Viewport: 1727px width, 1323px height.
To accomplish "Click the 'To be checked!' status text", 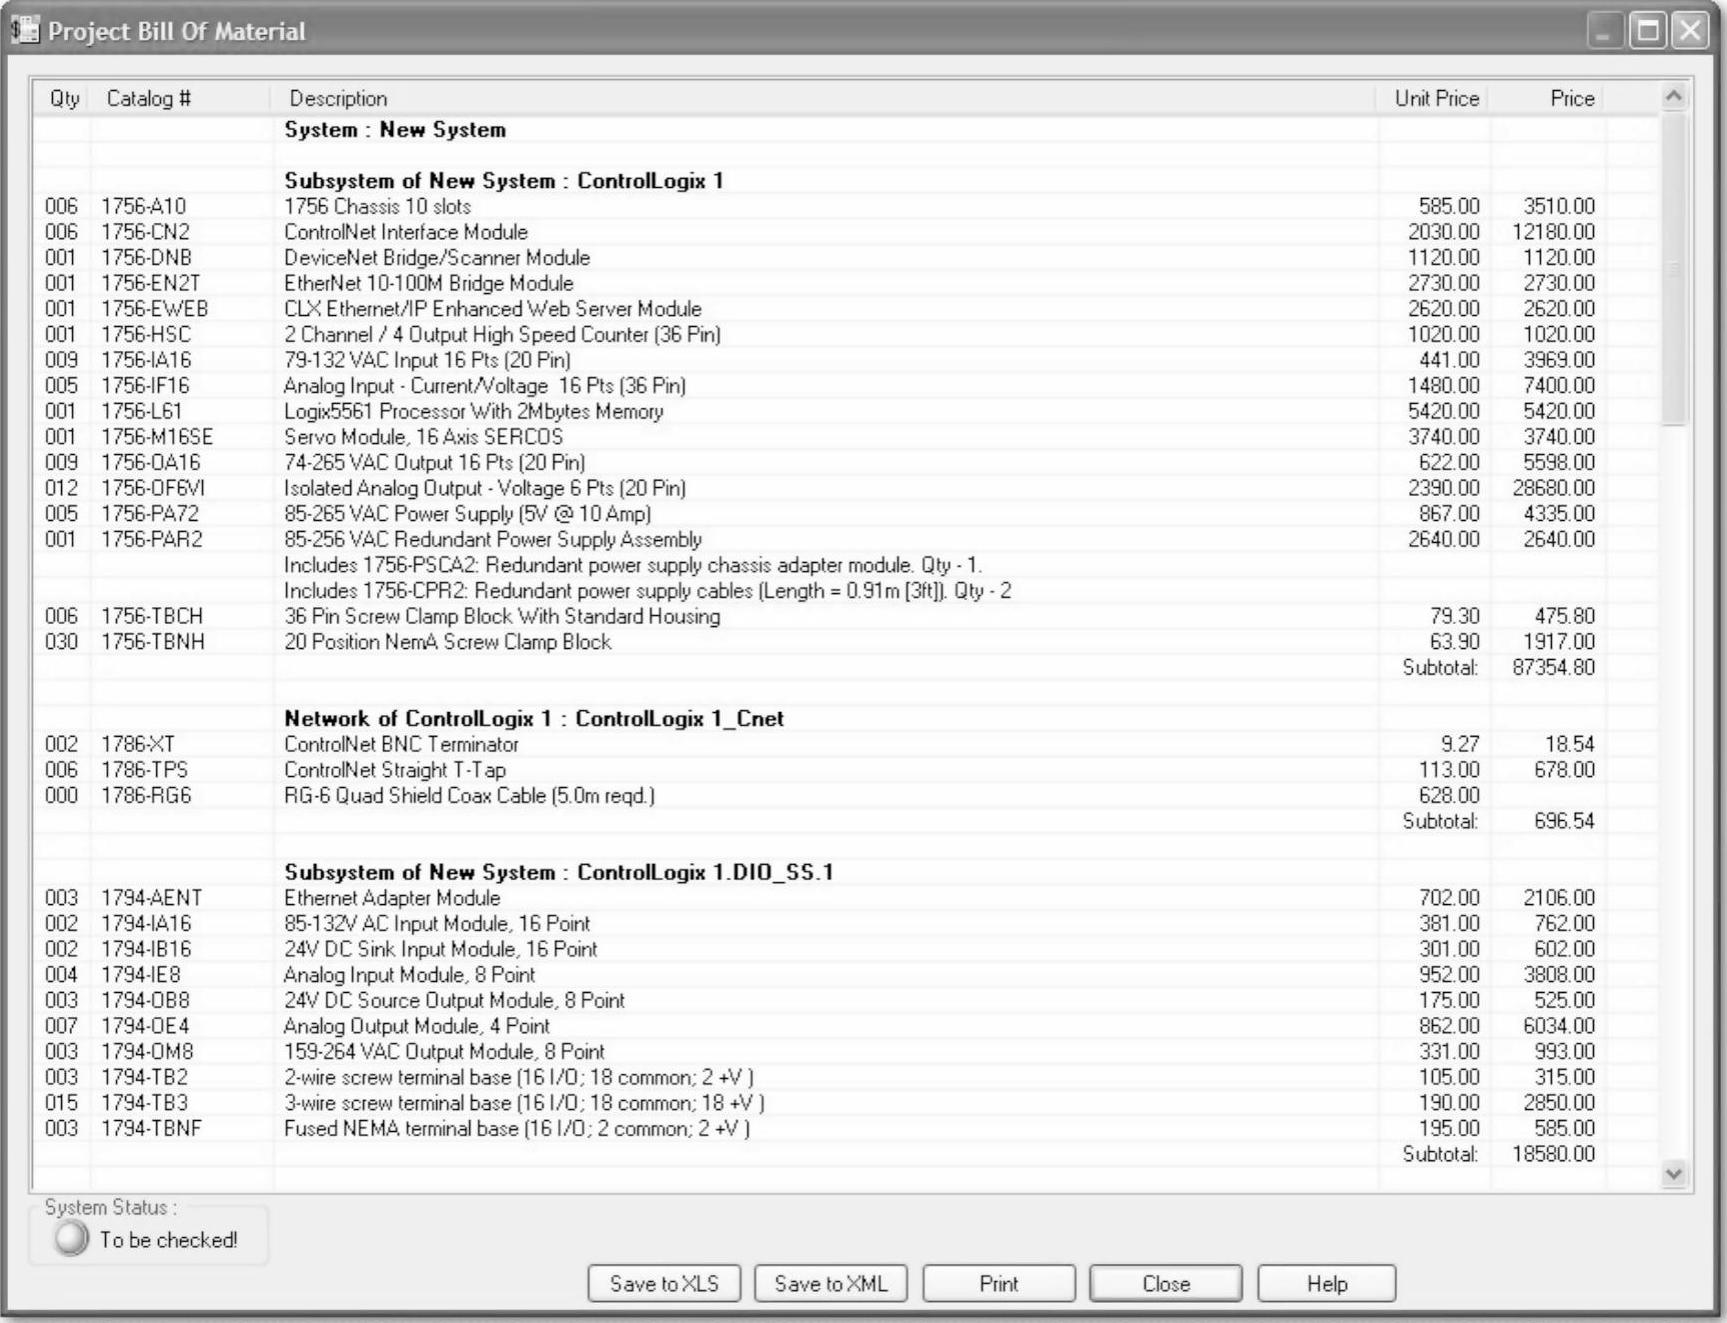I will [x=169, y=1240].
